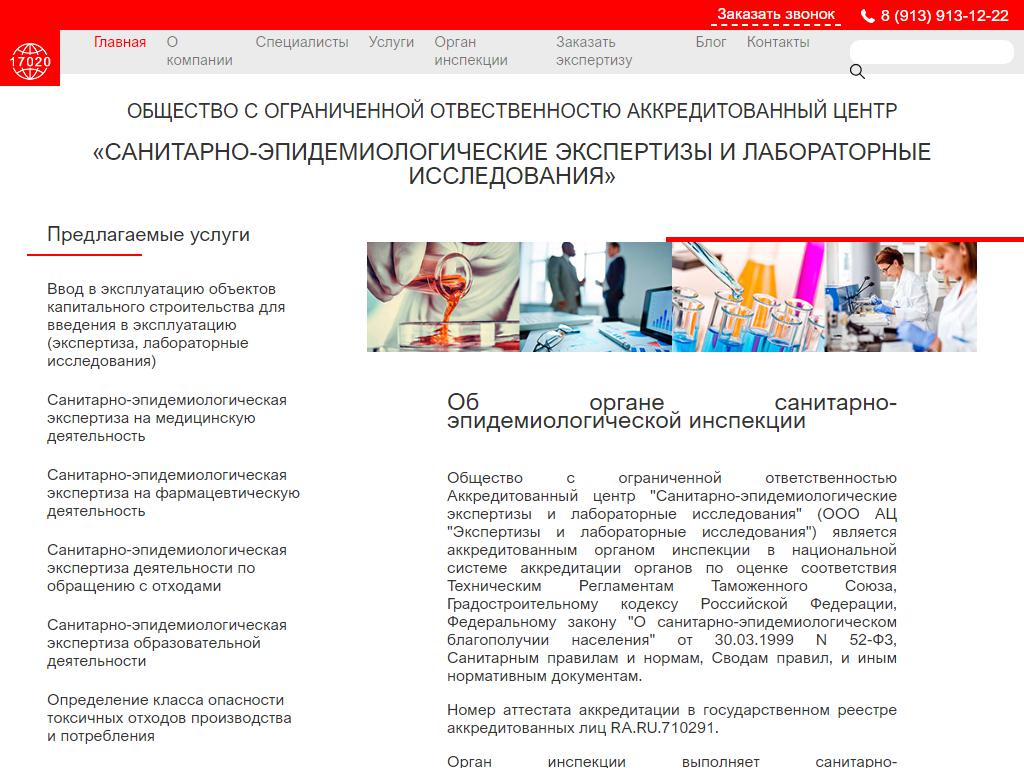Go to the Специалисты section
Screen dimensions: 1024x768
coord(302,42)
